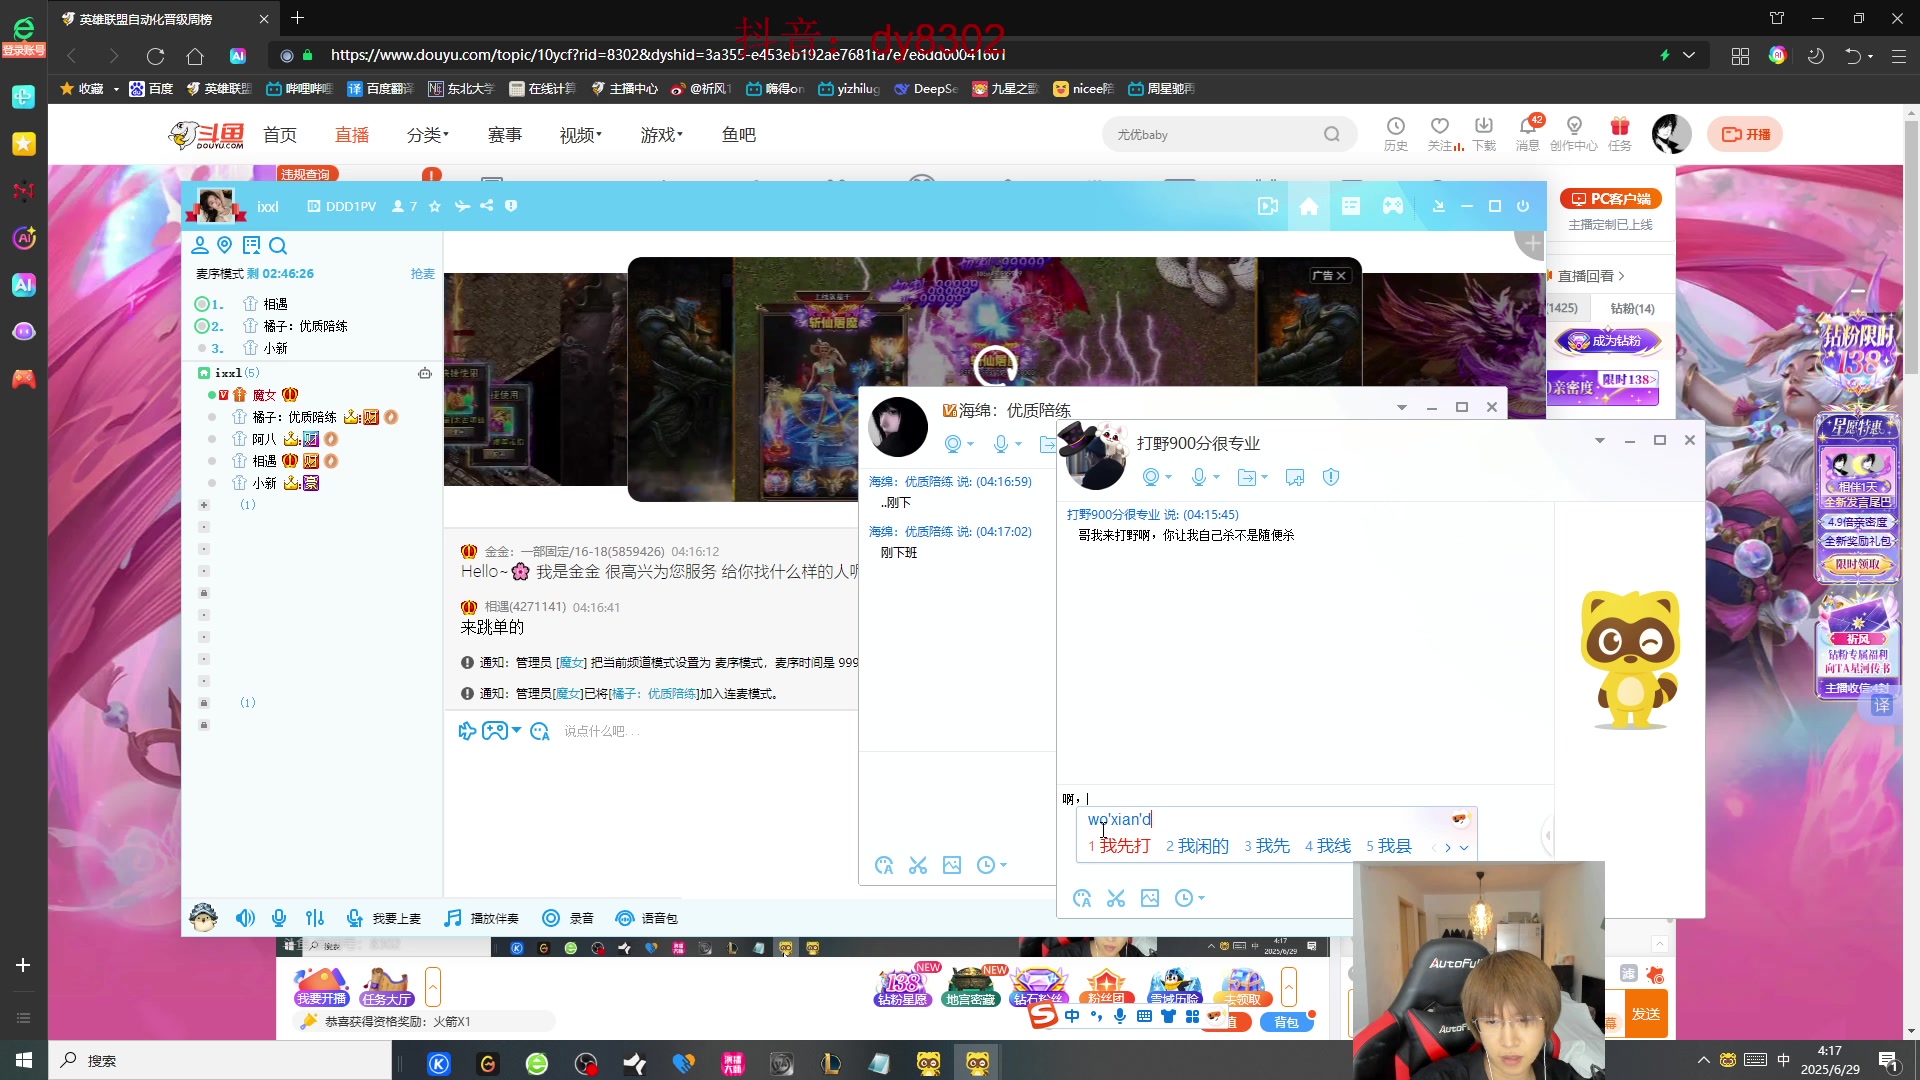Click the image icon in 打野900分 chat toolbar
The height and width of the screenshot is (1080, 1920).
[x=1150, y=898]
